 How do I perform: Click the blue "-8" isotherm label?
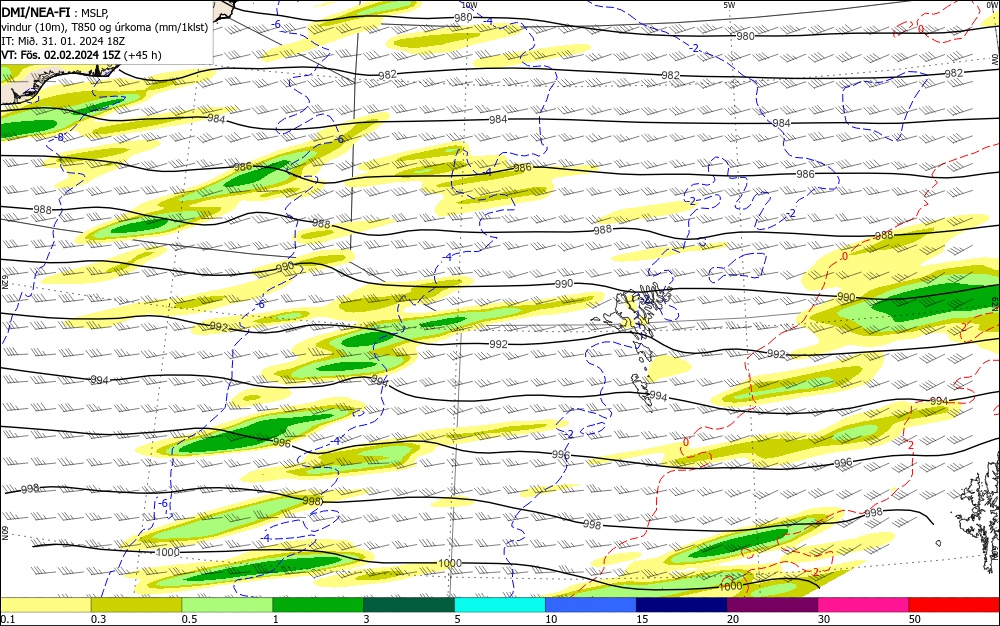tap(59, 138)
